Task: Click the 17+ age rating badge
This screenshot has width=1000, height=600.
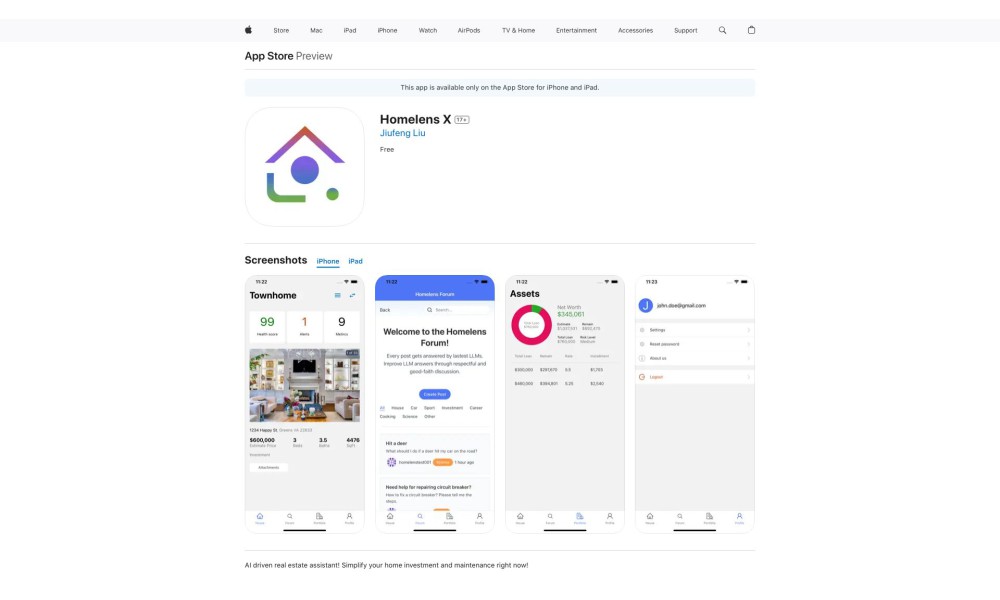Action: coord(462,120)
